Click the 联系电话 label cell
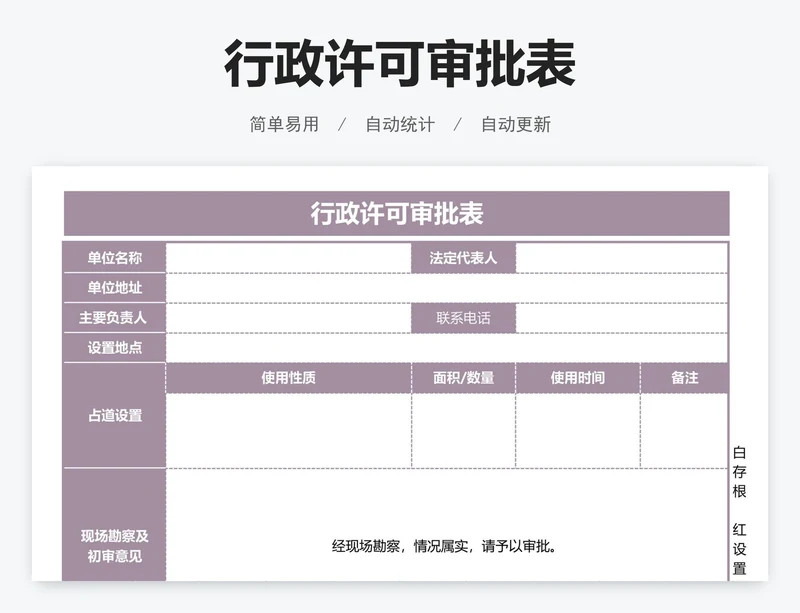This screenshot has height=613, width=800. click(x=463, y=318)
